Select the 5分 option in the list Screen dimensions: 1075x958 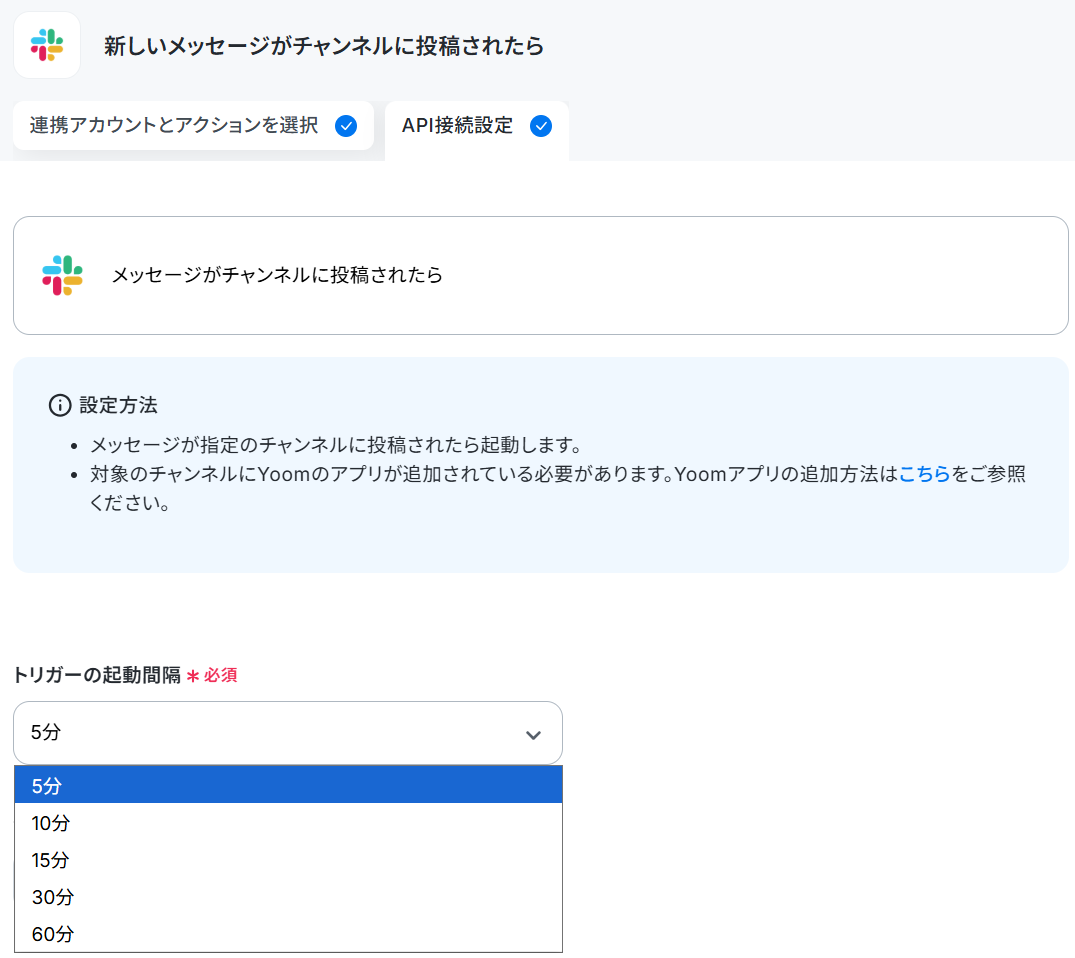click(x=288, y=785)
